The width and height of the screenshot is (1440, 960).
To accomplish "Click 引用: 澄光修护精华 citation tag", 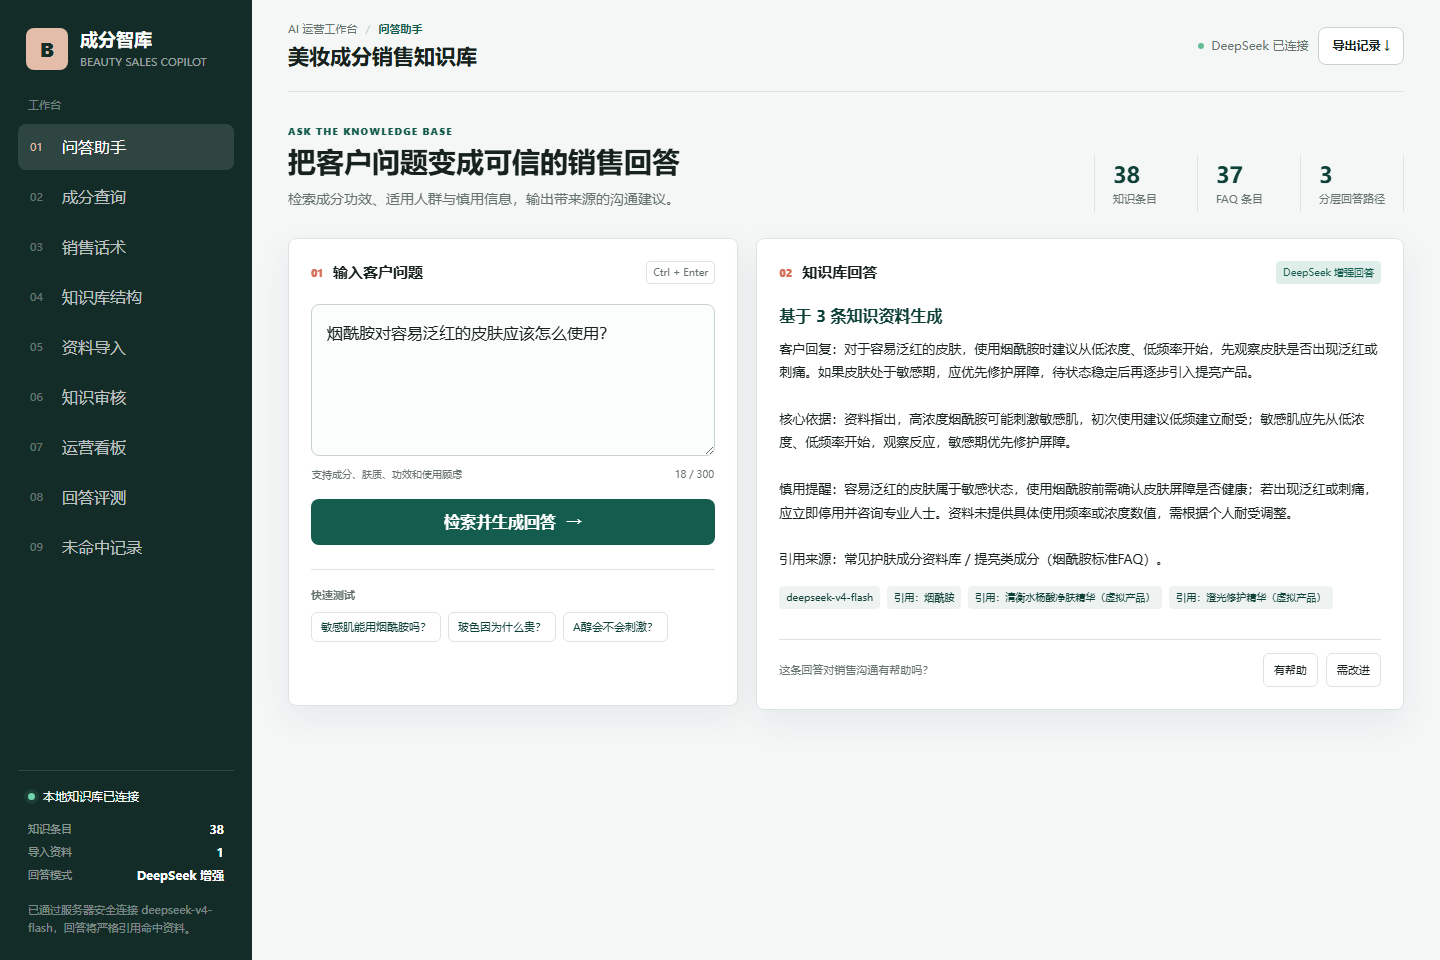I will (1251, 598).
